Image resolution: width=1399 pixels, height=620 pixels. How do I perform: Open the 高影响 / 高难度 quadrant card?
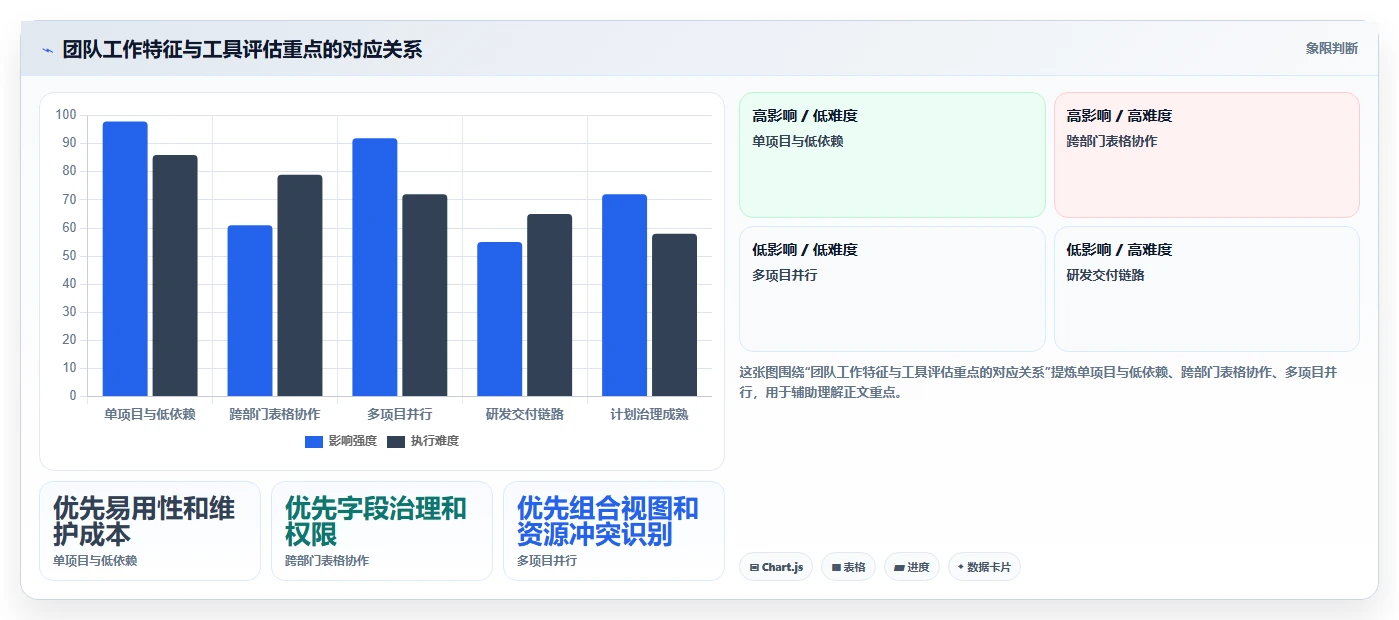coord(1207,155)
